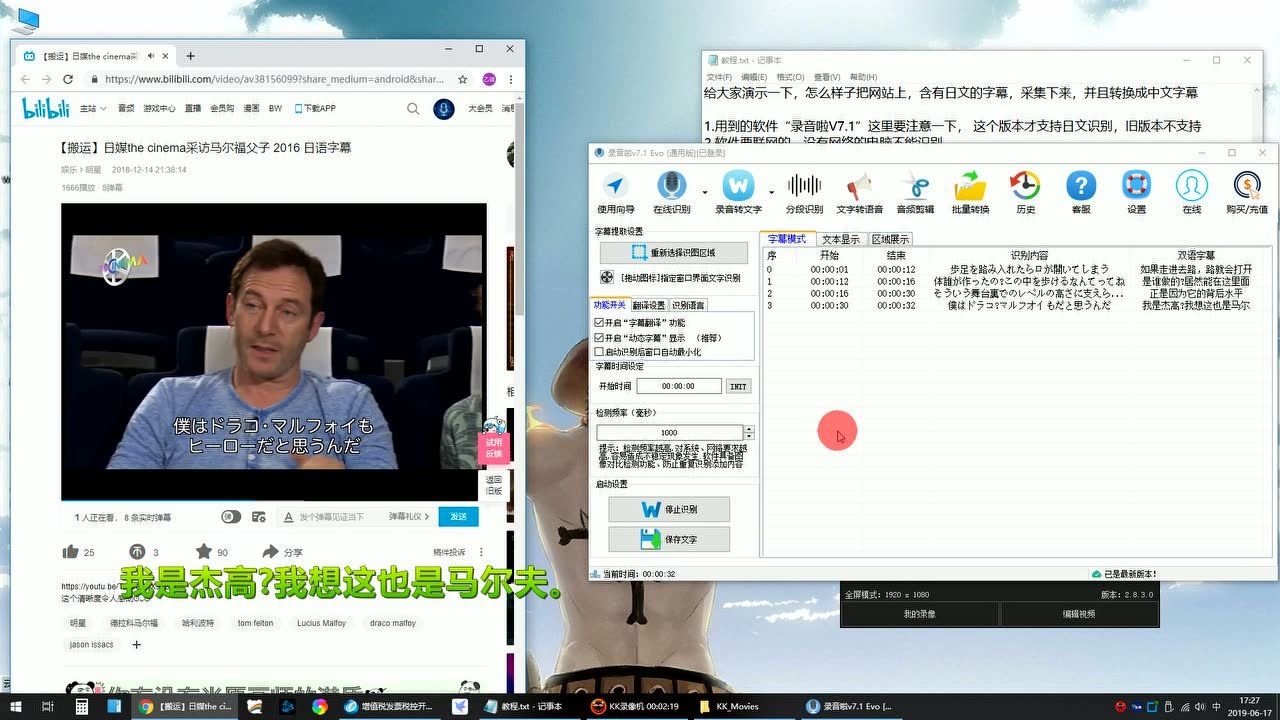Reload the Chrome page
This screenshot has width=1280, height=720.
67,79
